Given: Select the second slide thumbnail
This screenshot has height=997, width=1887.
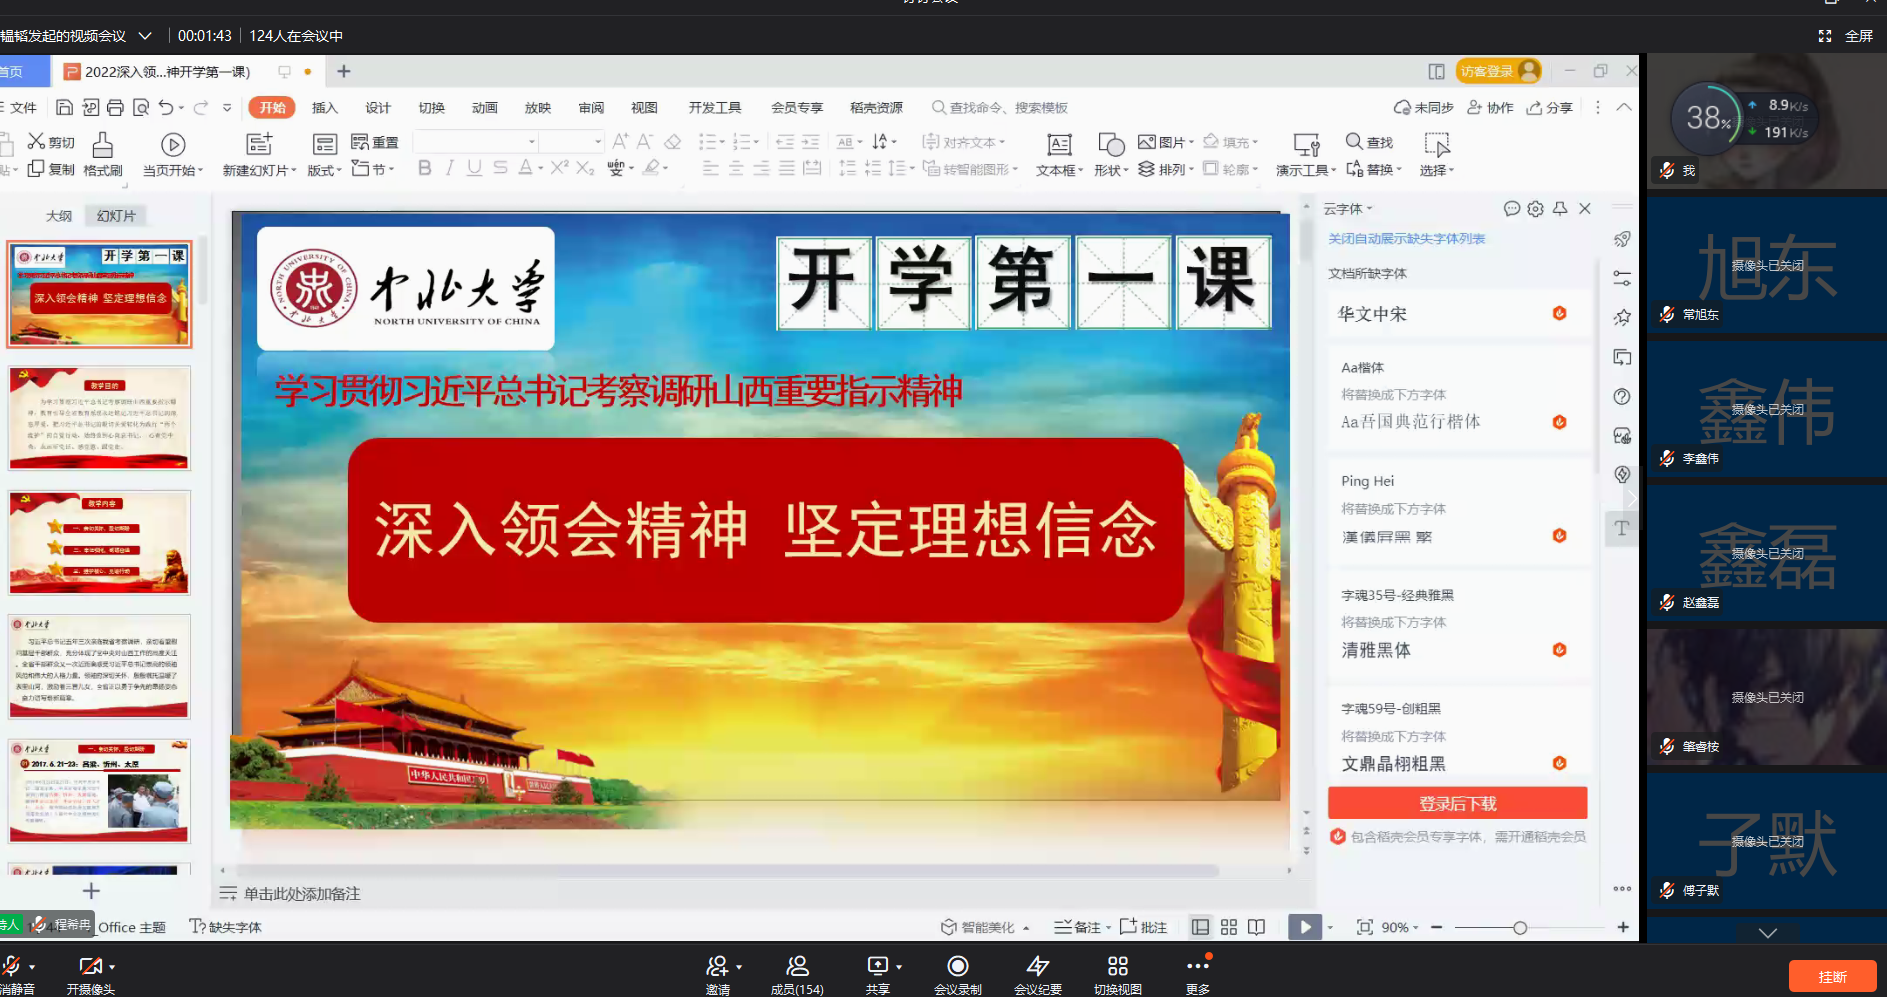Looking at the screenshot, I should point(99,418).
